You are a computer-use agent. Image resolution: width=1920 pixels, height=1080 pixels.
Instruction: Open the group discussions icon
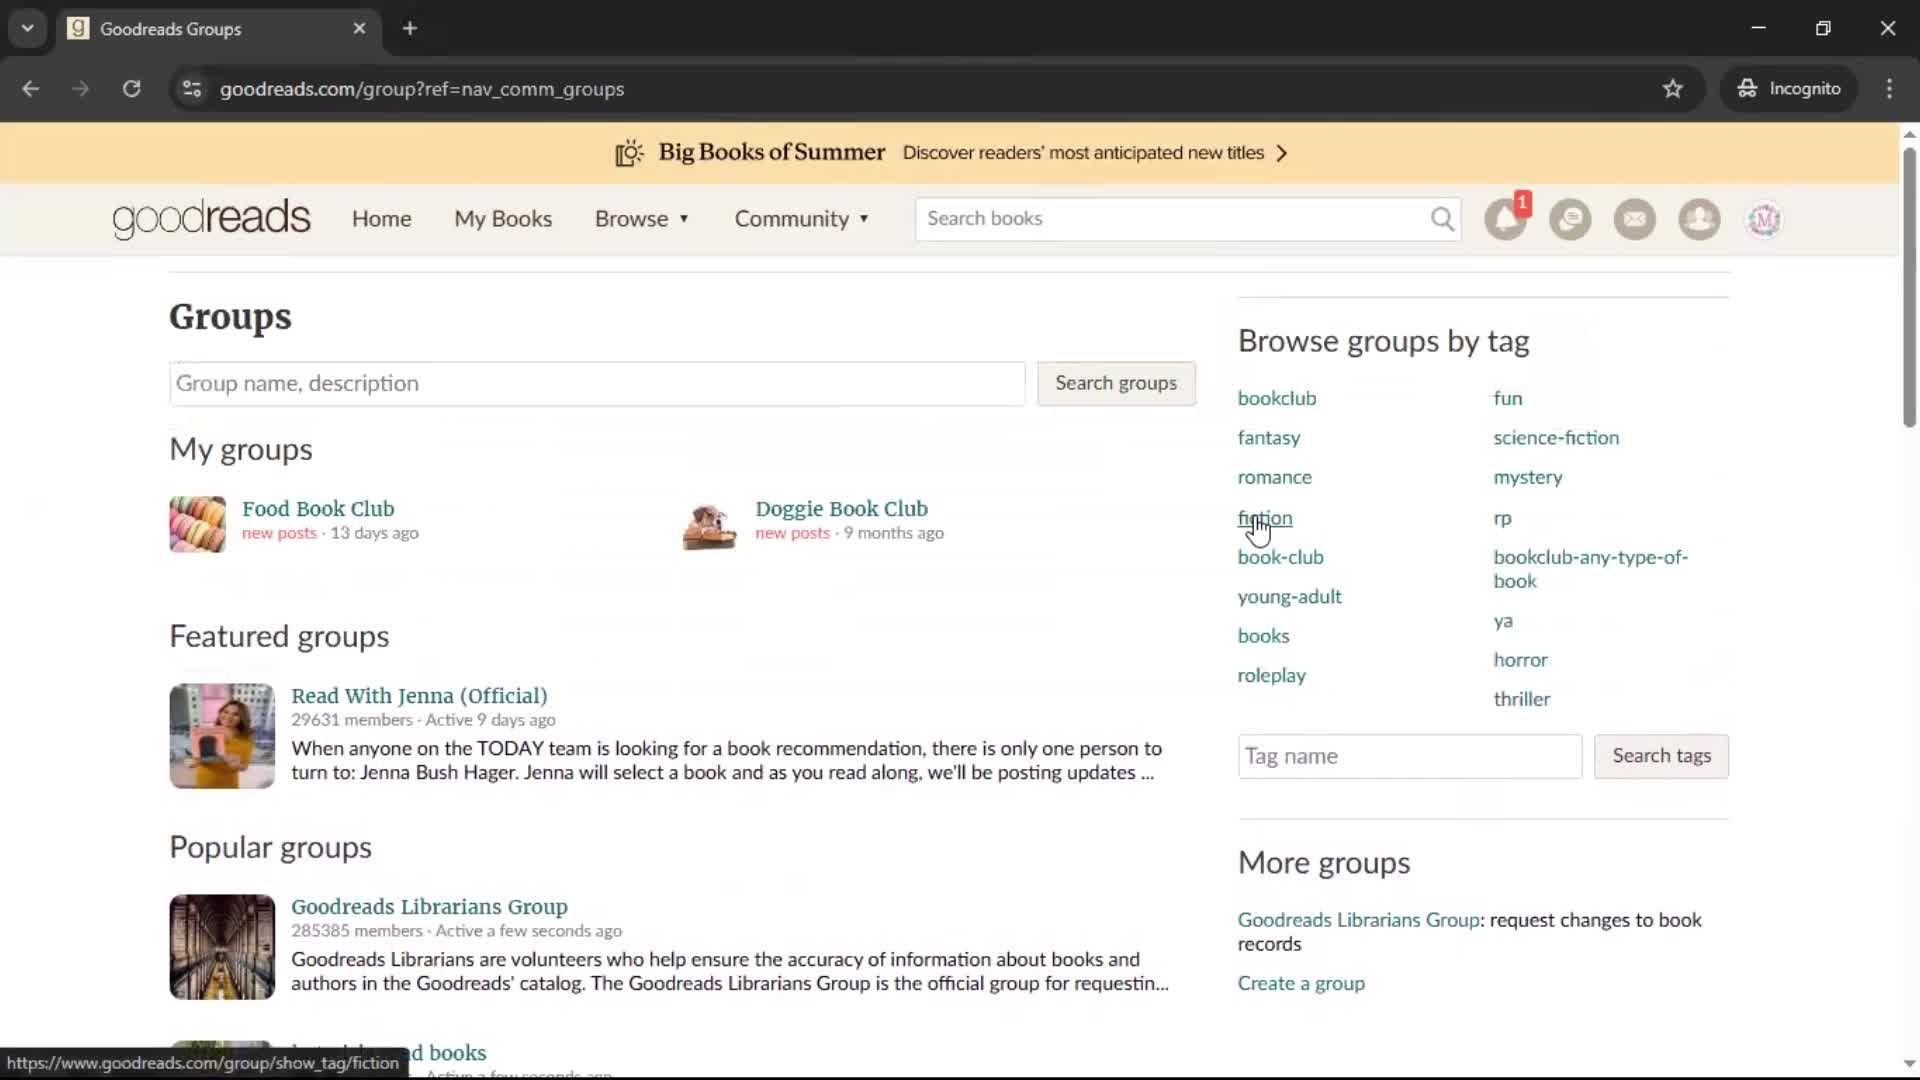click(1570, 219)
